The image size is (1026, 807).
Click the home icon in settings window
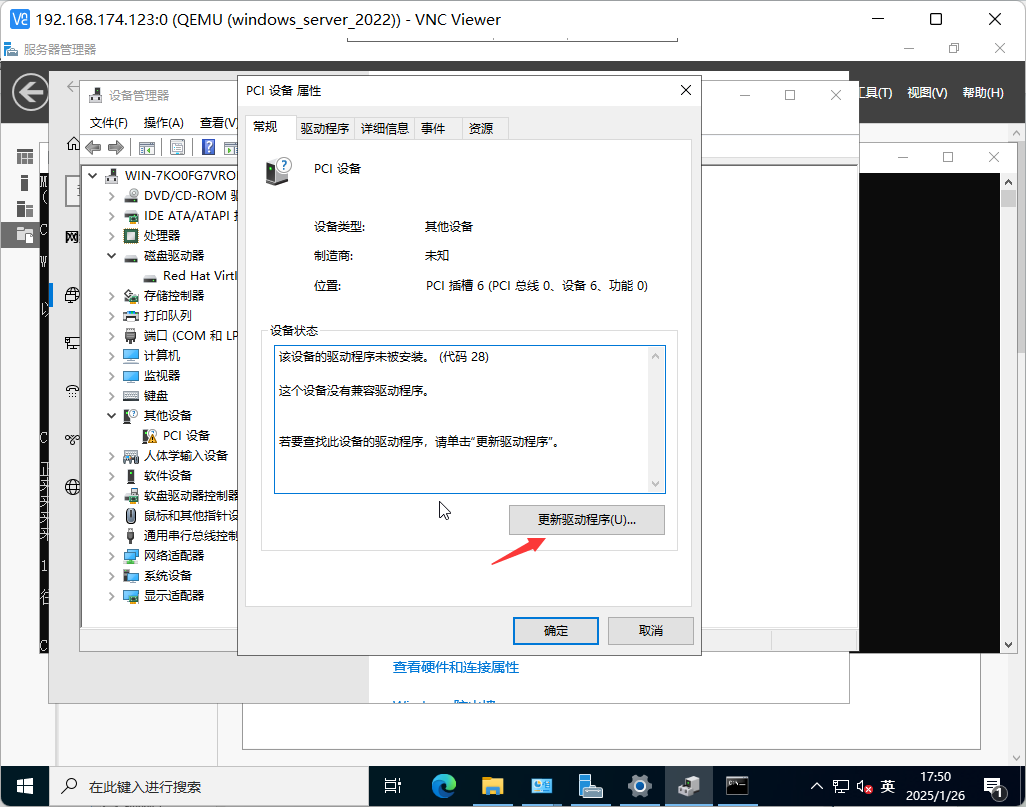pyautogui.click(x=73, y=144)
